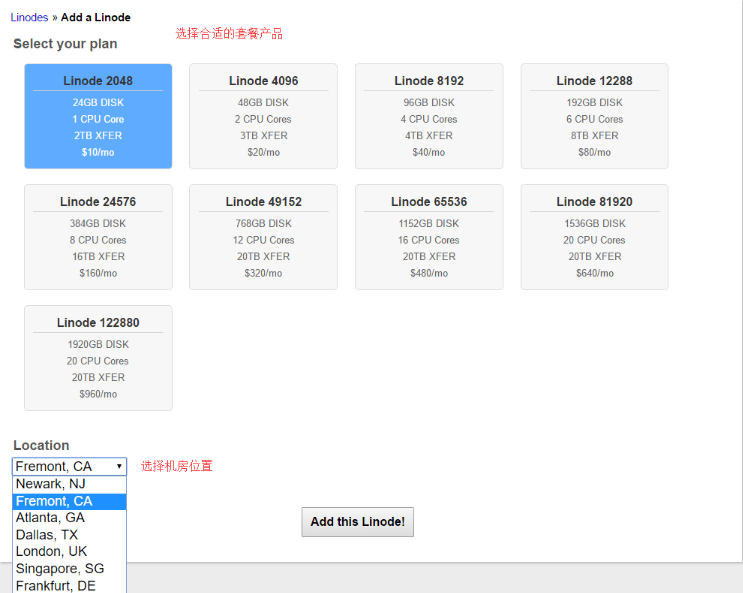
Task: Choose the Linode 24576 plan
Action: coord(98,236)
